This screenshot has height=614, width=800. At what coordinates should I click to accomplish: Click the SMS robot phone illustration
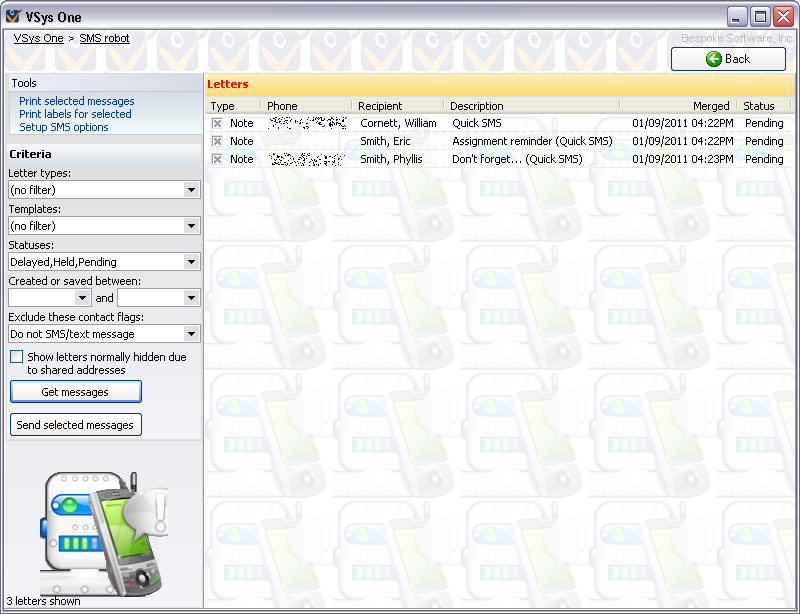[103, 529]
